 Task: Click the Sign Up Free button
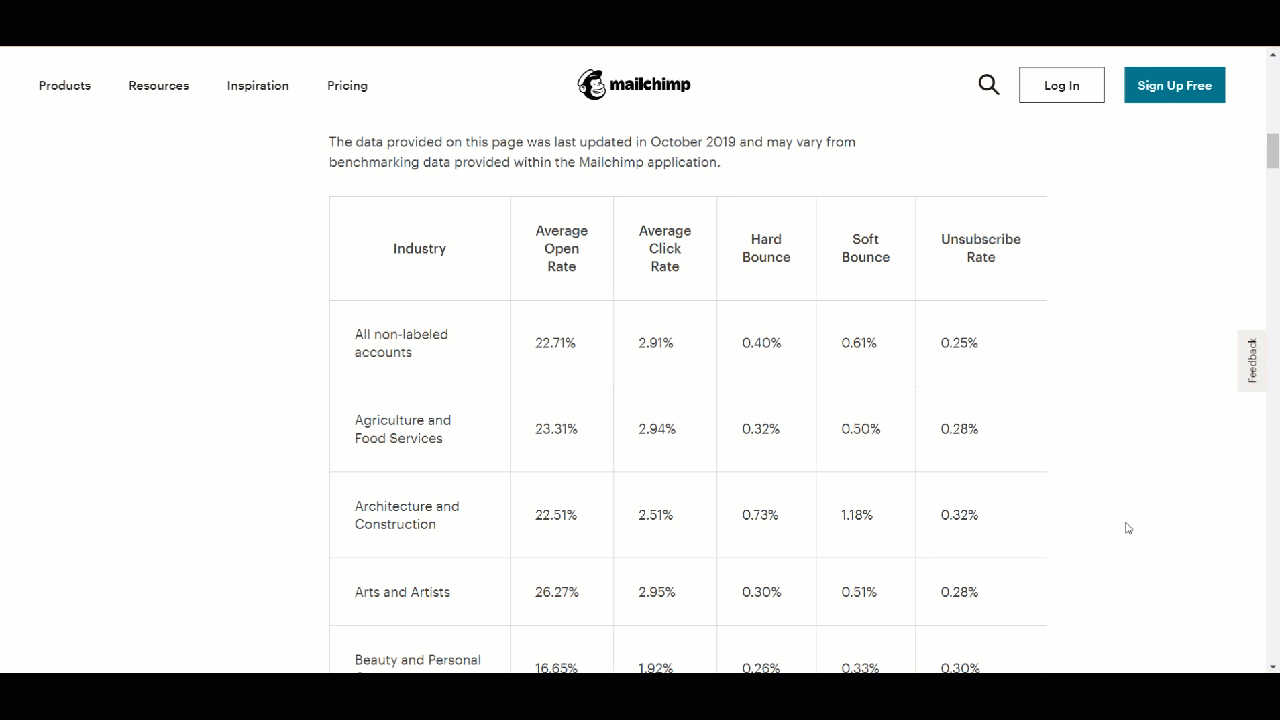coord(1175,85)
